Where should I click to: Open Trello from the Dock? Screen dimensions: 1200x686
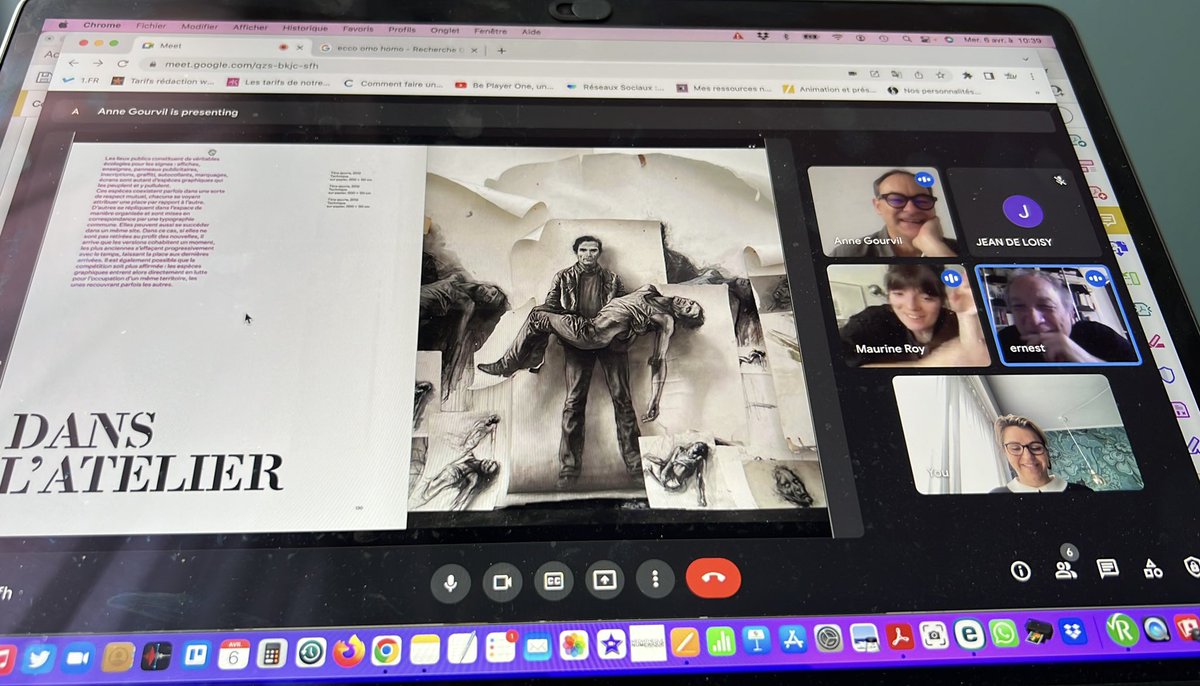pyautogui.click(x=197, y=655)
